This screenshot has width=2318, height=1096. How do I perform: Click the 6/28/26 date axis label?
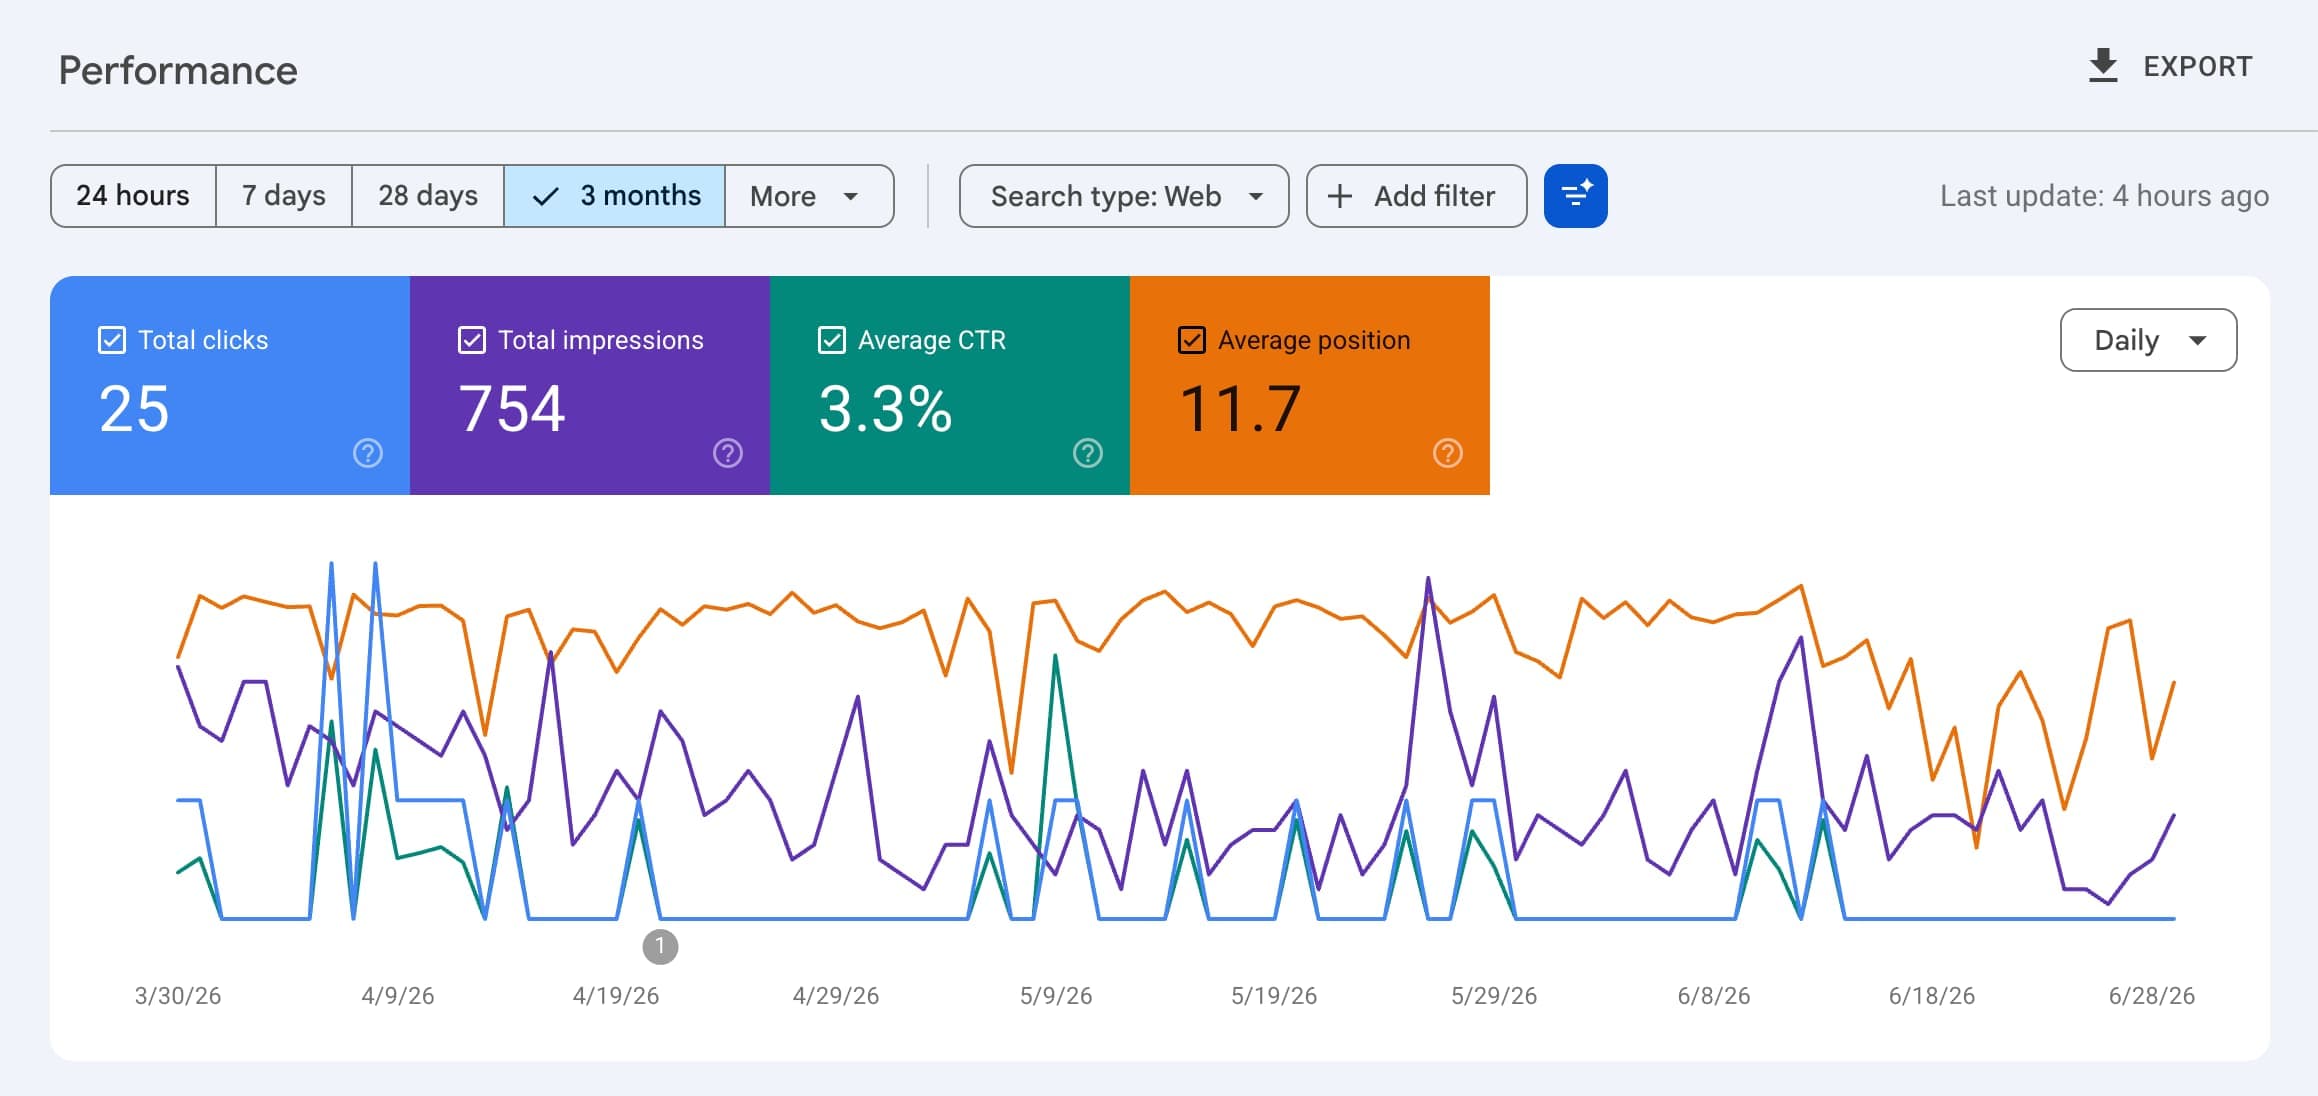[2152, 996]
